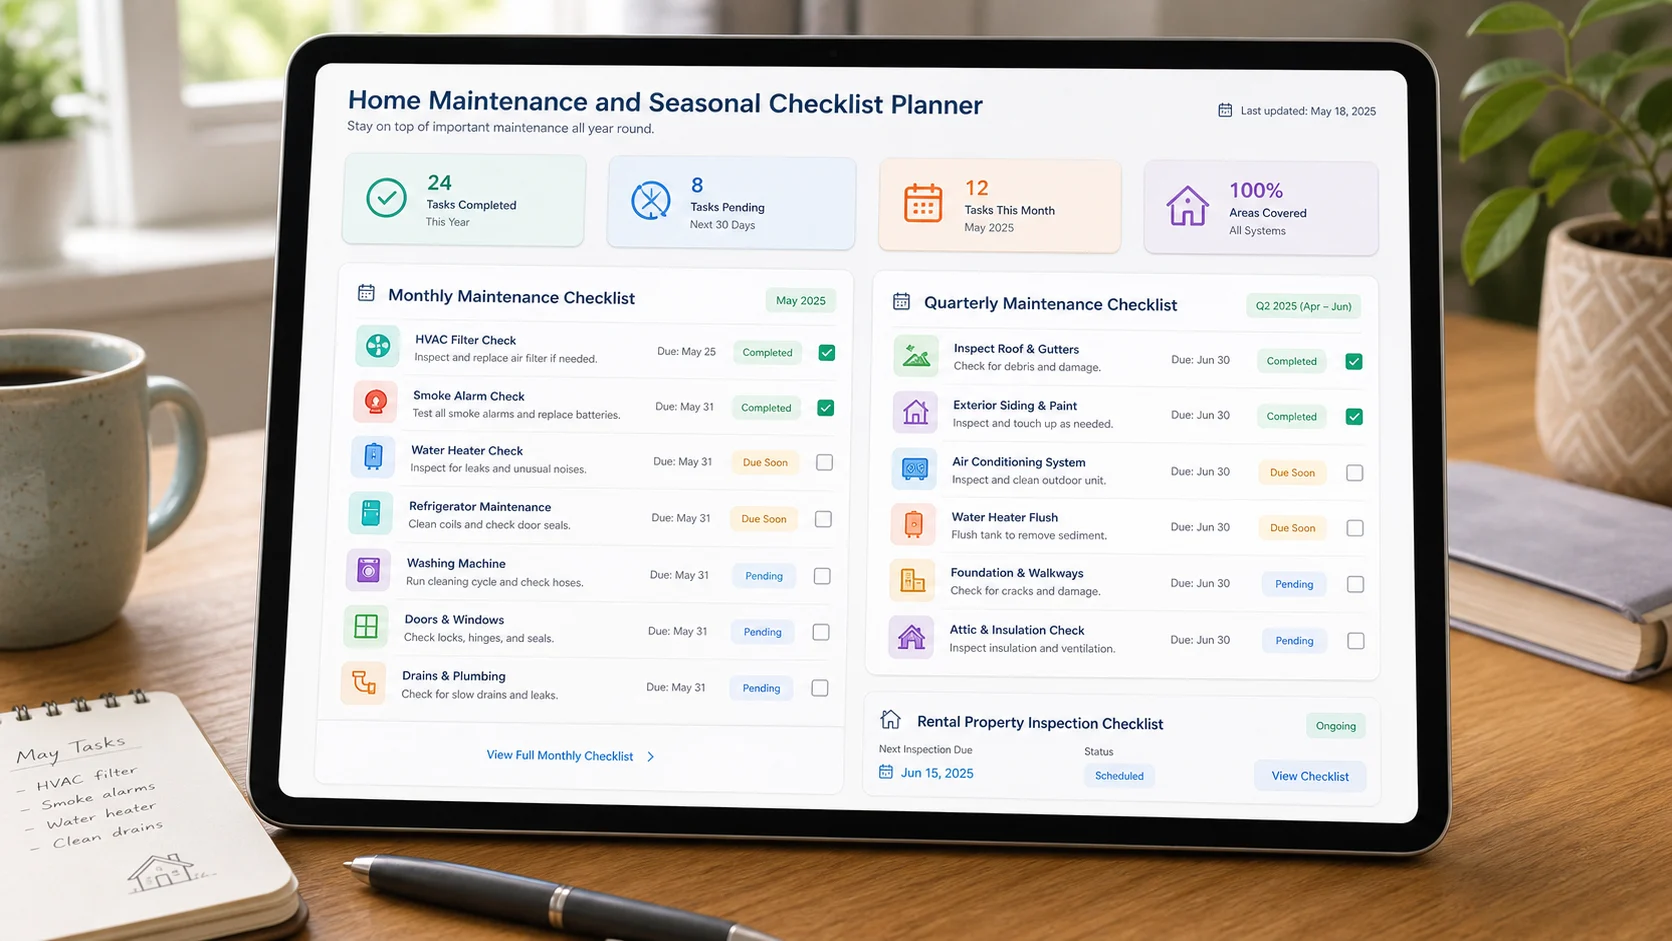Open the View Full Monthly Checklist link
The width and height of the screenshot is (1672, 941).
click(x=560, y=755)
